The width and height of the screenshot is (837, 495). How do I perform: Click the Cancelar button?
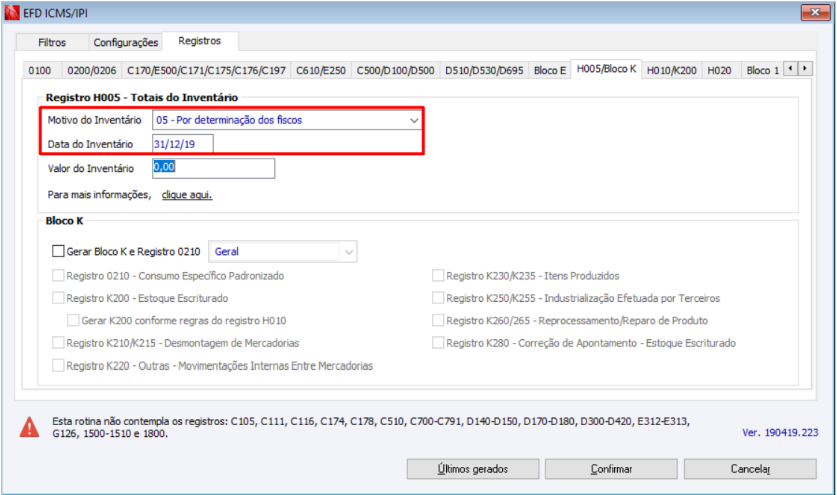pyautogui.click(x=750, y=469)
